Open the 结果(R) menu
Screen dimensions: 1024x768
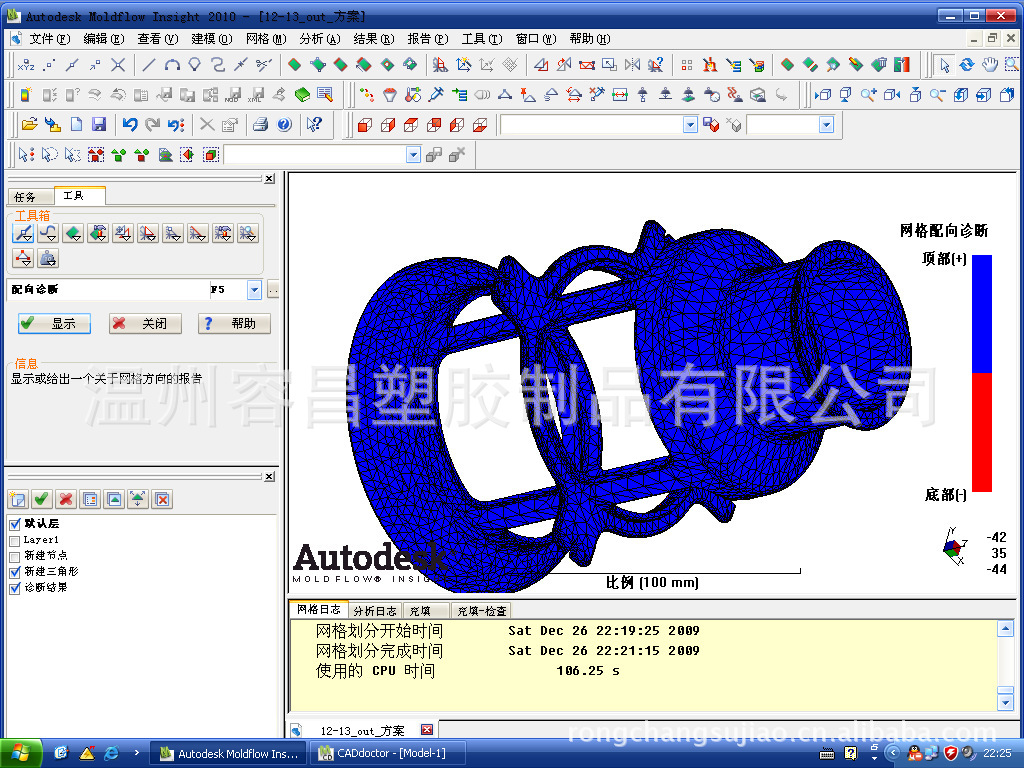(374, 39)
